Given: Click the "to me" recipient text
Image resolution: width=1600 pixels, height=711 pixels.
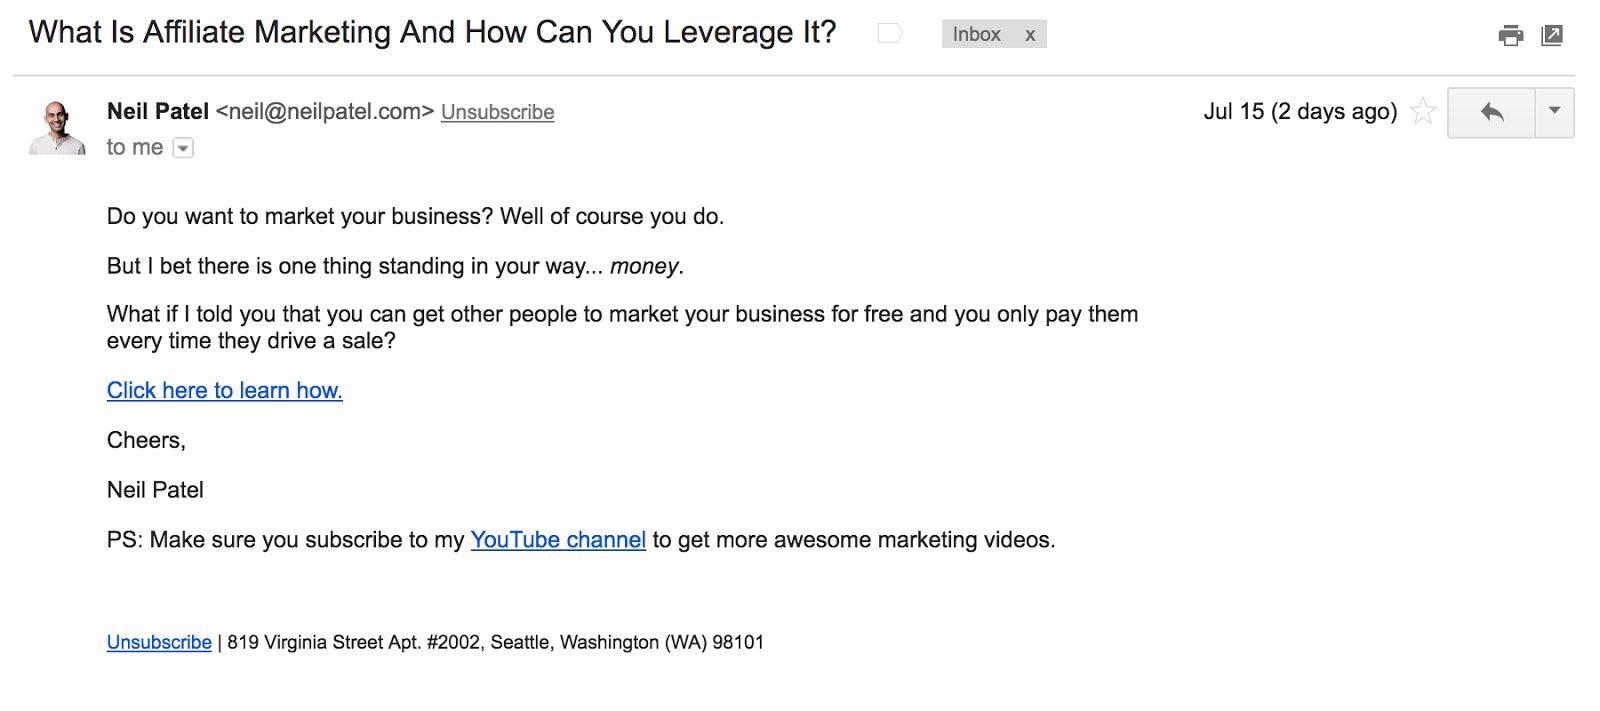Looking at the screenshot, I should click(135, 148).
